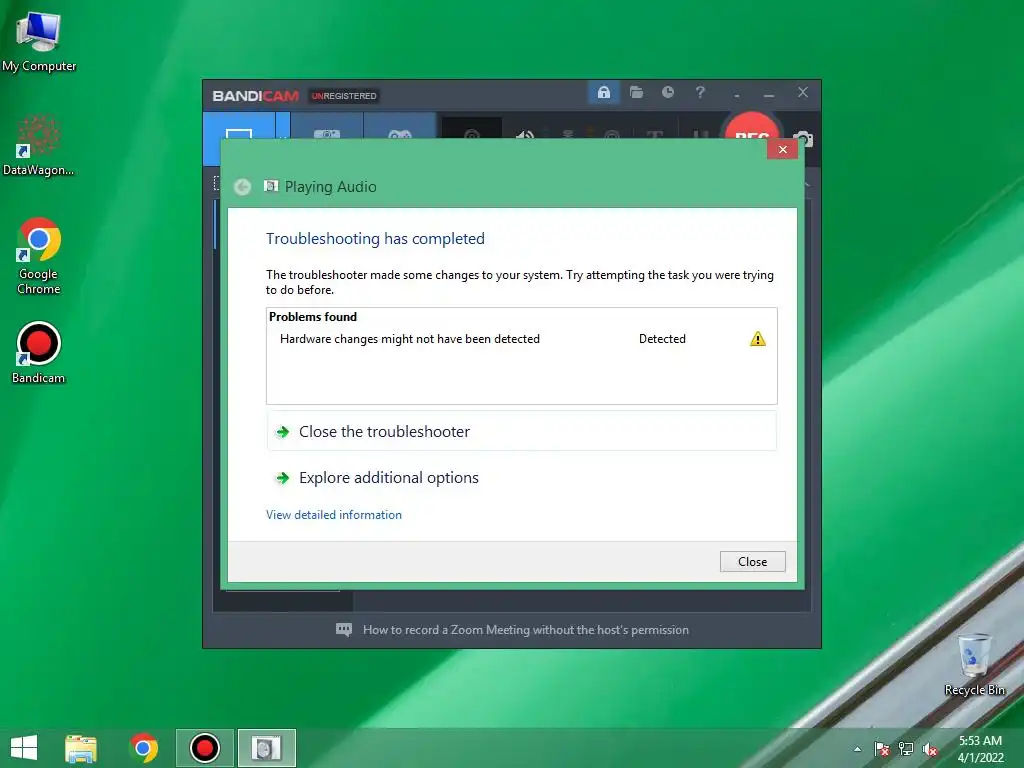Image resolution: width=1024 pixels, height=768 pixels.
Task: Click the warning icon next to Detected
Action: (x=758, y=339)
